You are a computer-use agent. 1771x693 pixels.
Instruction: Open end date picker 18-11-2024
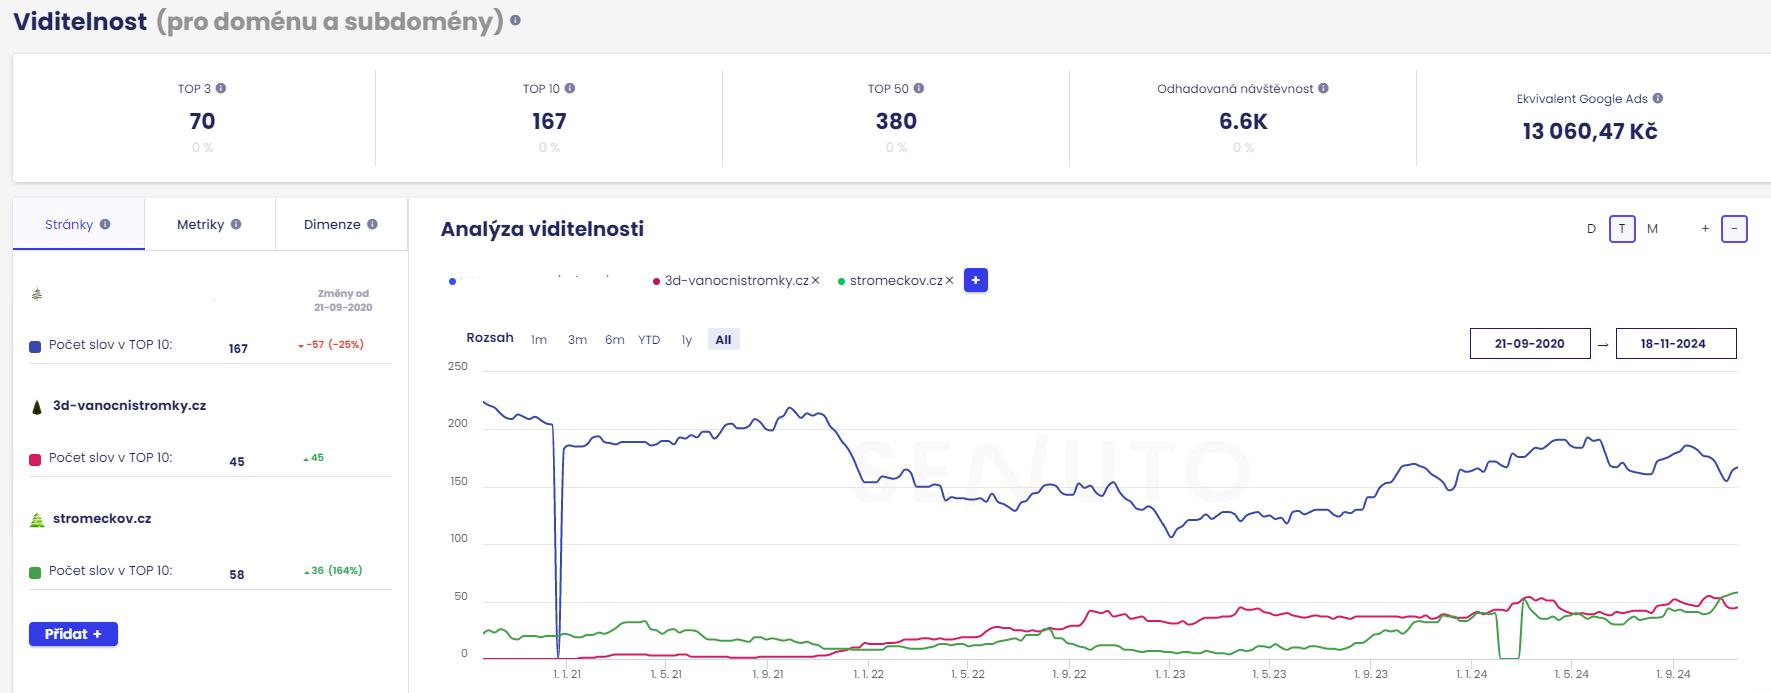[1676, 343]
